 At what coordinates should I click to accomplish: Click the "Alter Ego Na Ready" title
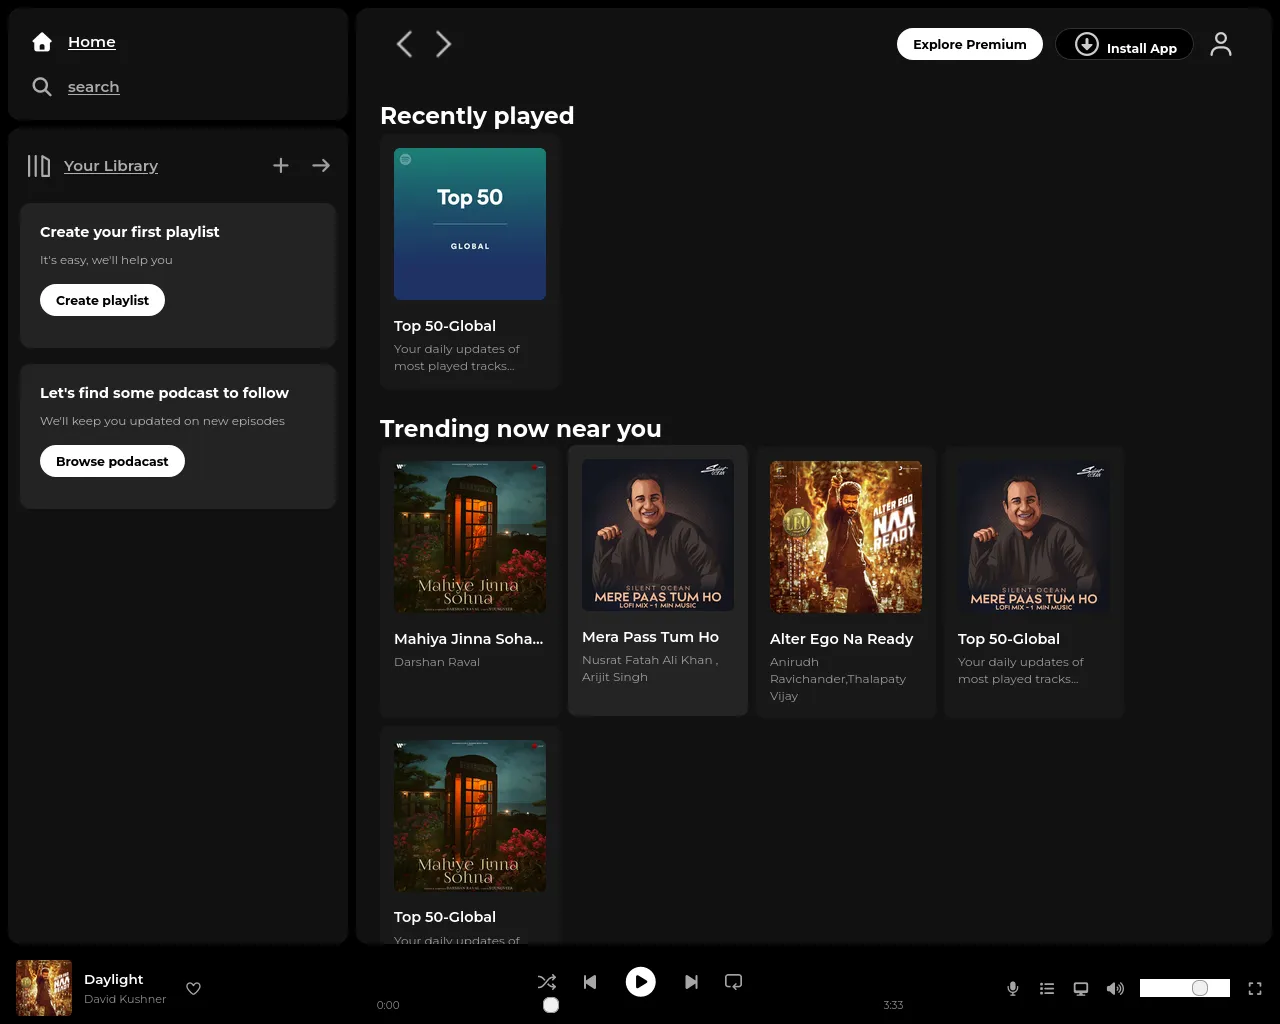[x=841, y=639]
